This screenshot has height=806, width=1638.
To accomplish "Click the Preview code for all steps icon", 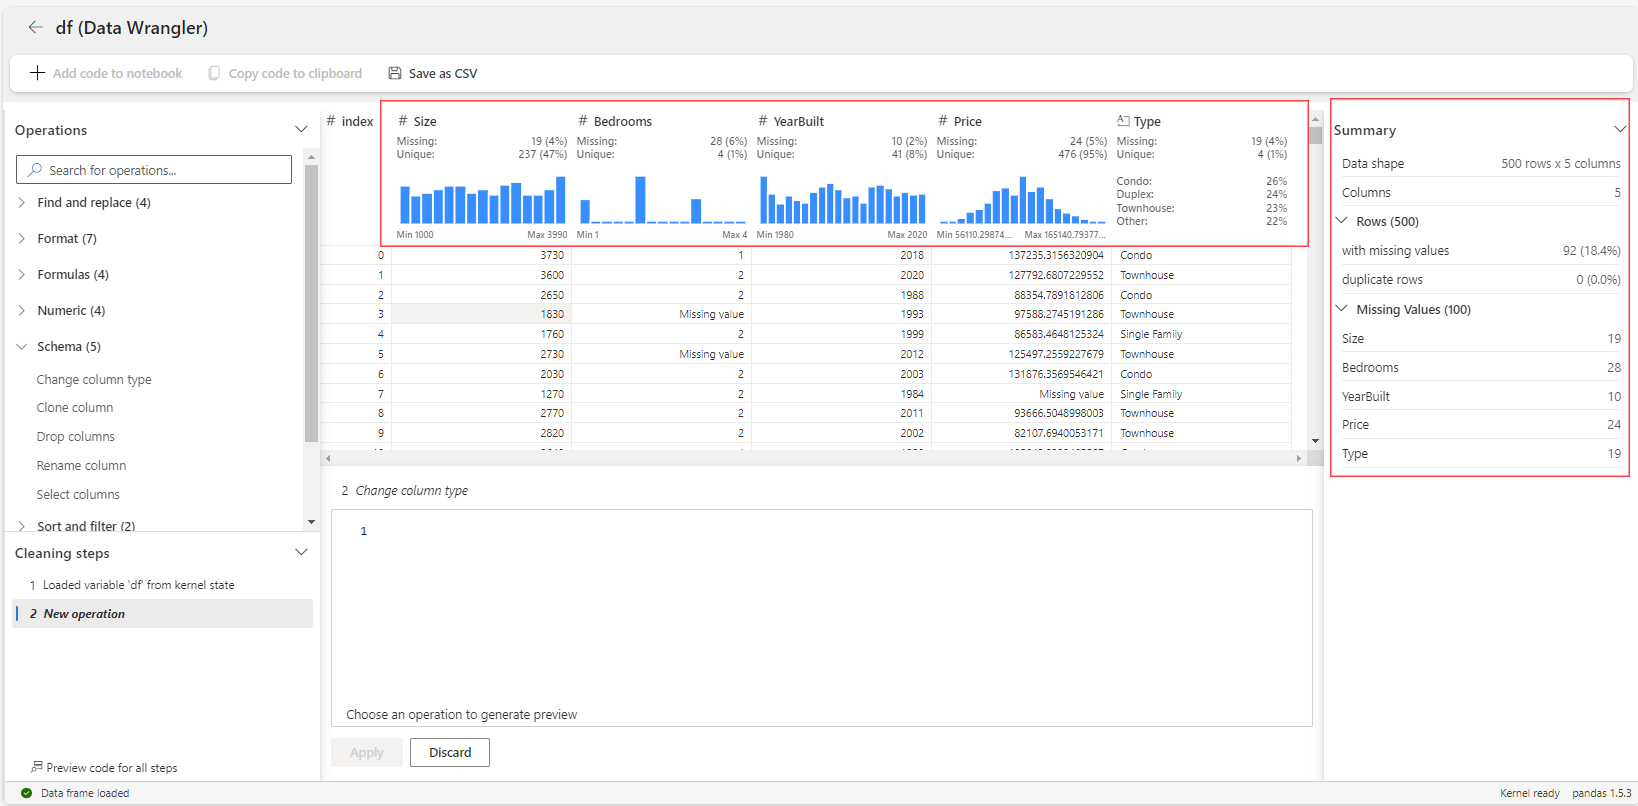I will pyautogui.click(x=36, y=767).
